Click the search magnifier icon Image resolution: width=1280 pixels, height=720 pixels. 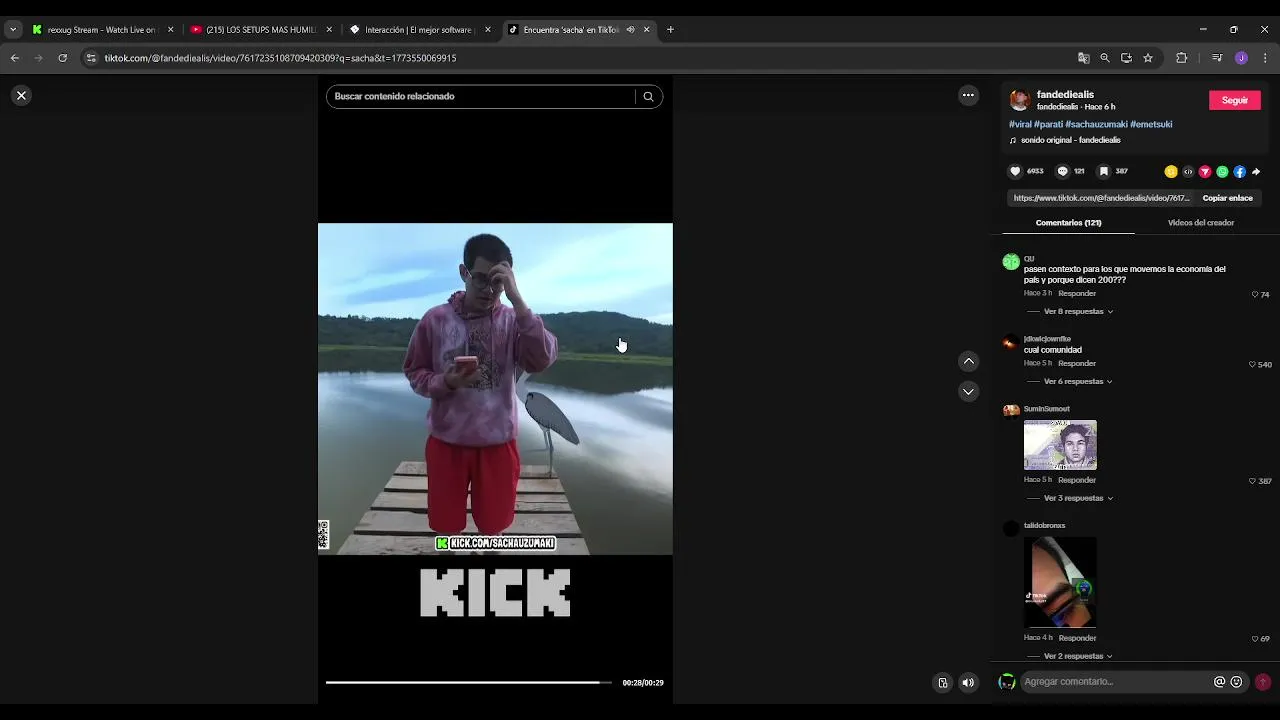(648, 97)
